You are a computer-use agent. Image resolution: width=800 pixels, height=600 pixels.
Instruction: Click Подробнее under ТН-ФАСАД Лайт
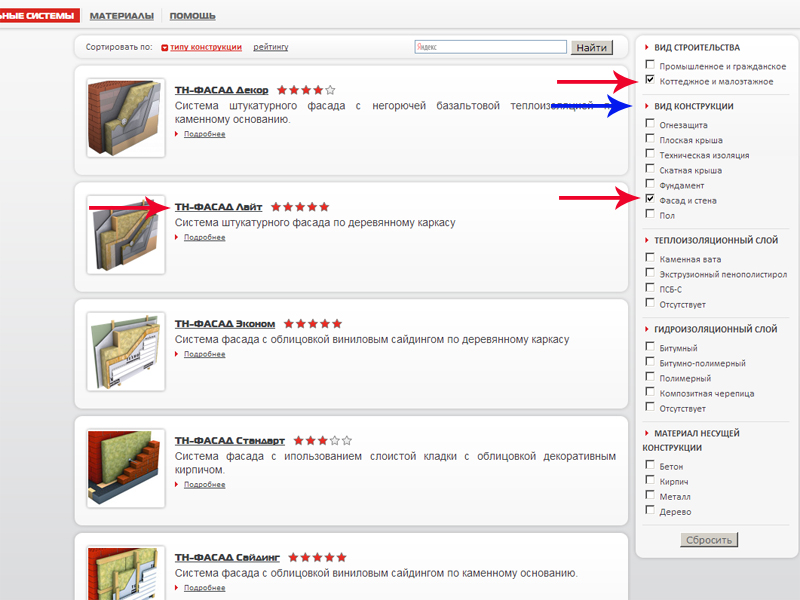click(x=204, y=237)
